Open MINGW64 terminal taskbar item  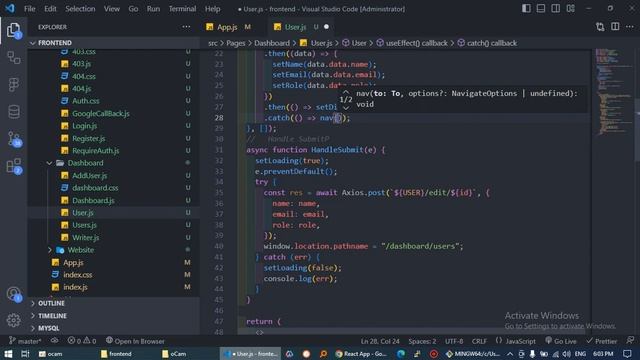pyautogui.click(x=472, y=353)
